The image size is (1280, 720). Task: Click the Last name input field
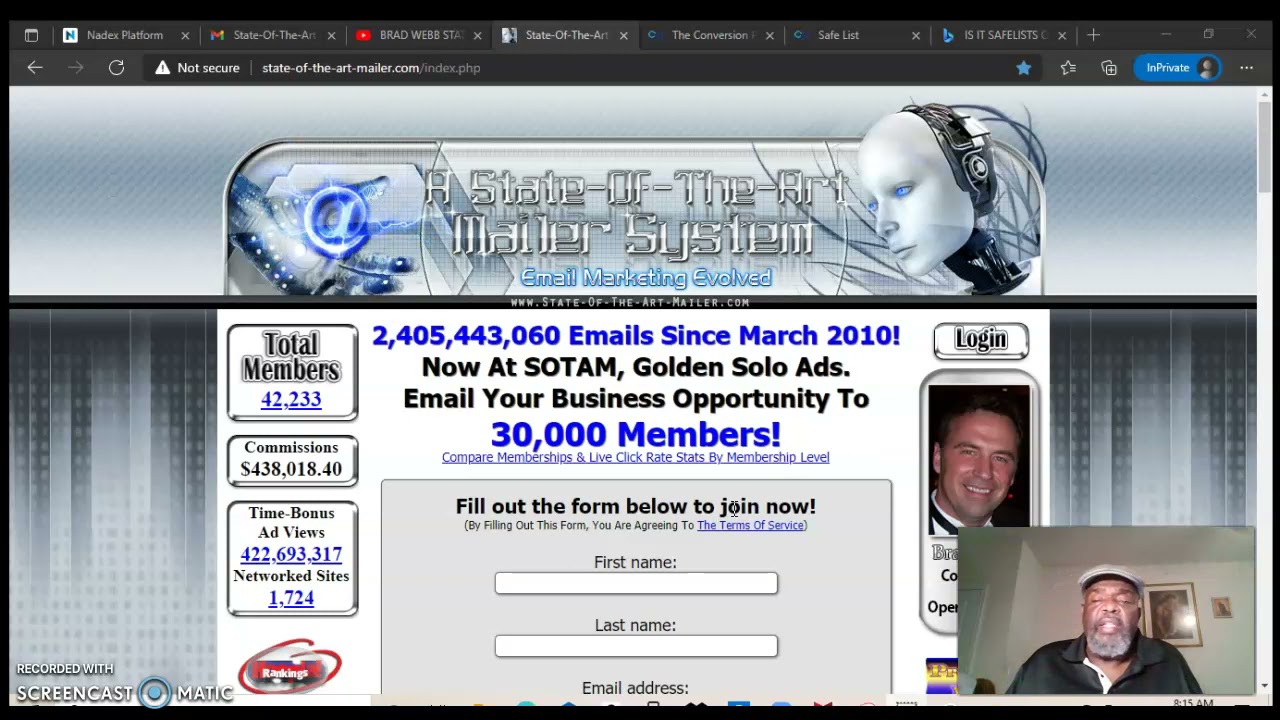[x=636, y=646]
